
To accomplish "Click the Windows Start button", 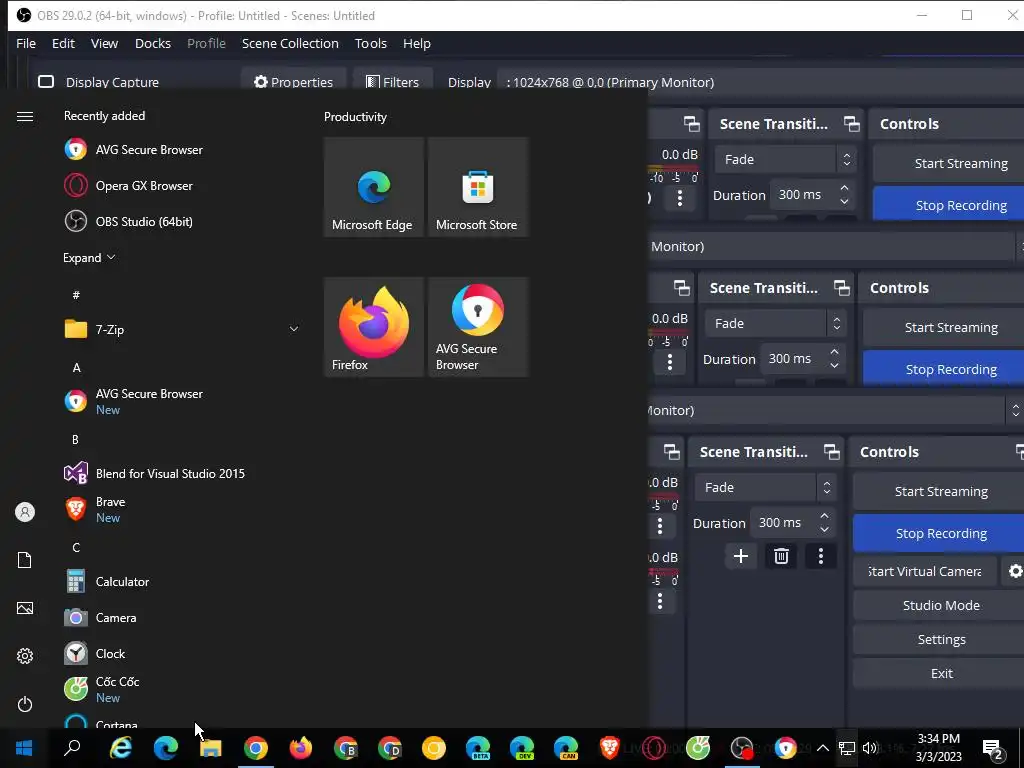I will click(x=24, y=747).
